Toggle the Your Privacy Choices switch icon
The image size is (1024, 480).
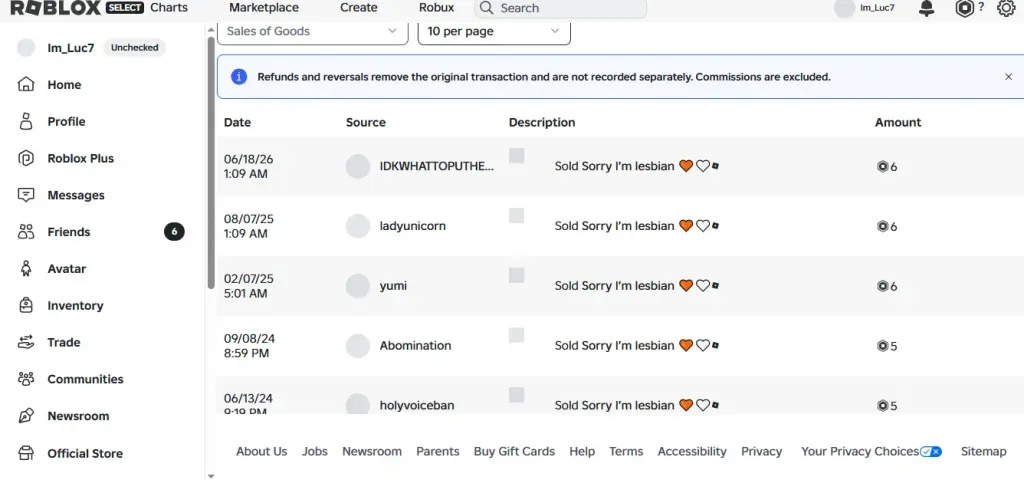pos(931,451)
